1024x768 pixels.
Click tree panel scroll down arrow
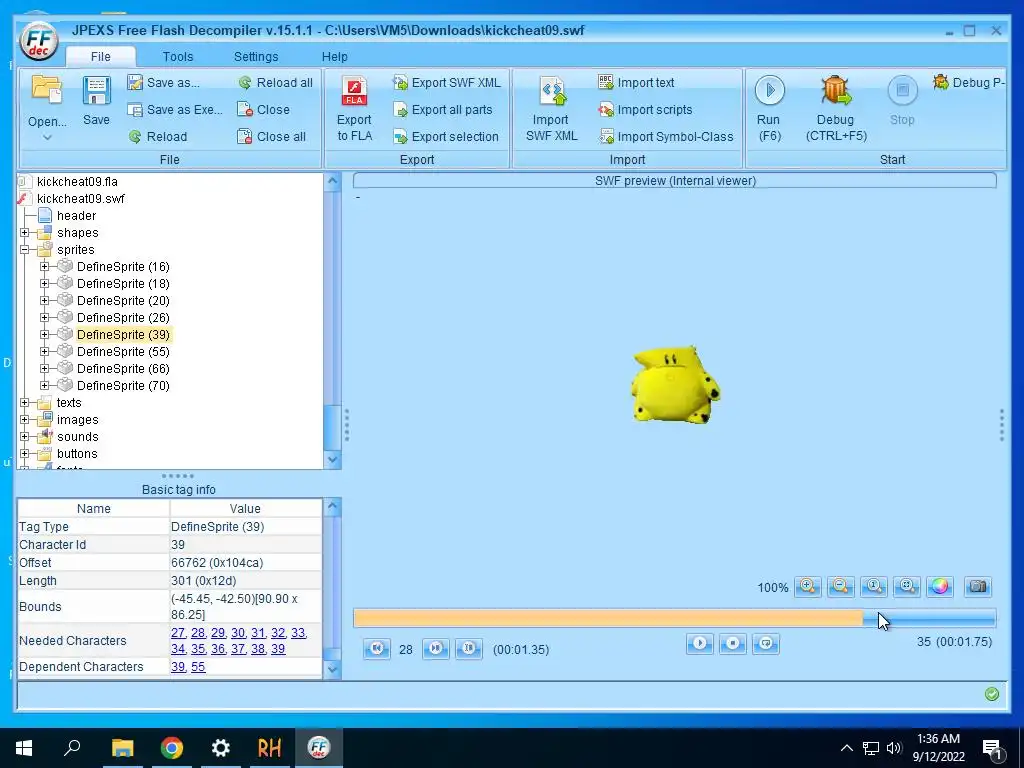[332, 460]
